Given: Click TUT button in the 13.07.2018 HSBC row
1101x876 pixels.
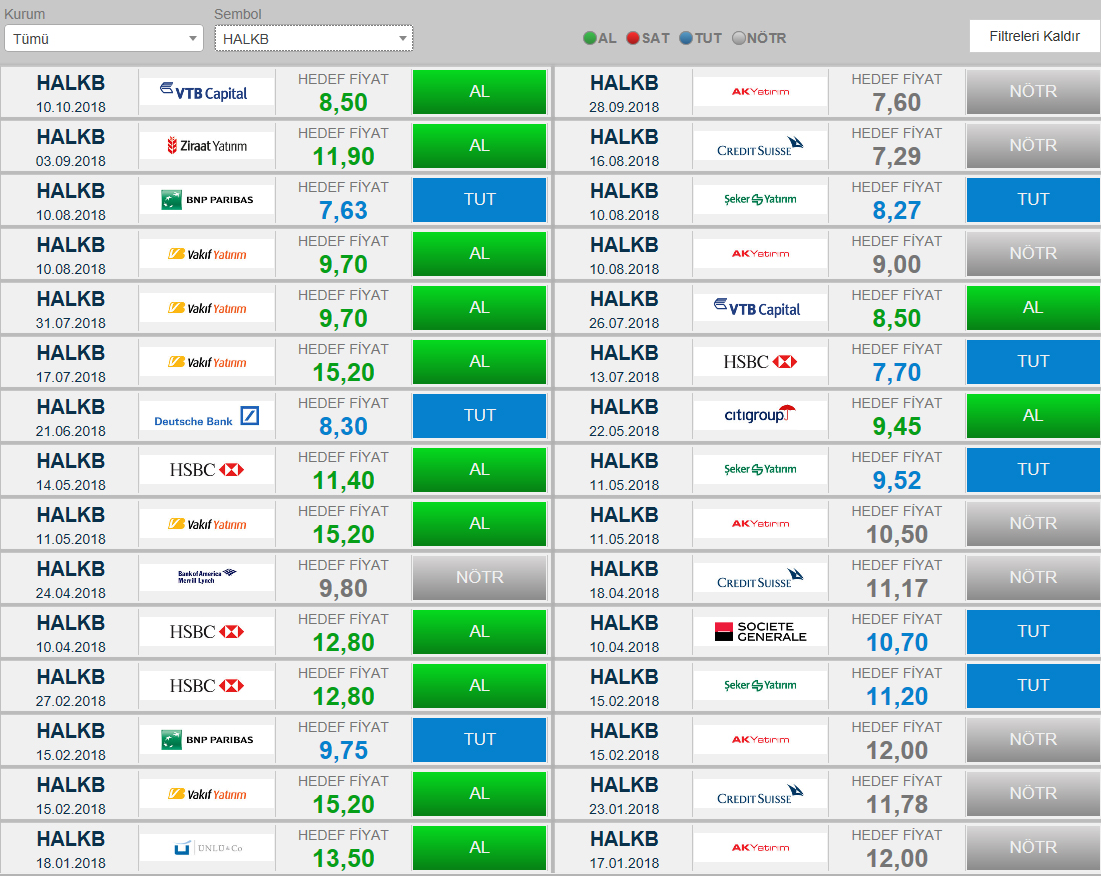Looking at the screenshot, I should [1033, 361].
